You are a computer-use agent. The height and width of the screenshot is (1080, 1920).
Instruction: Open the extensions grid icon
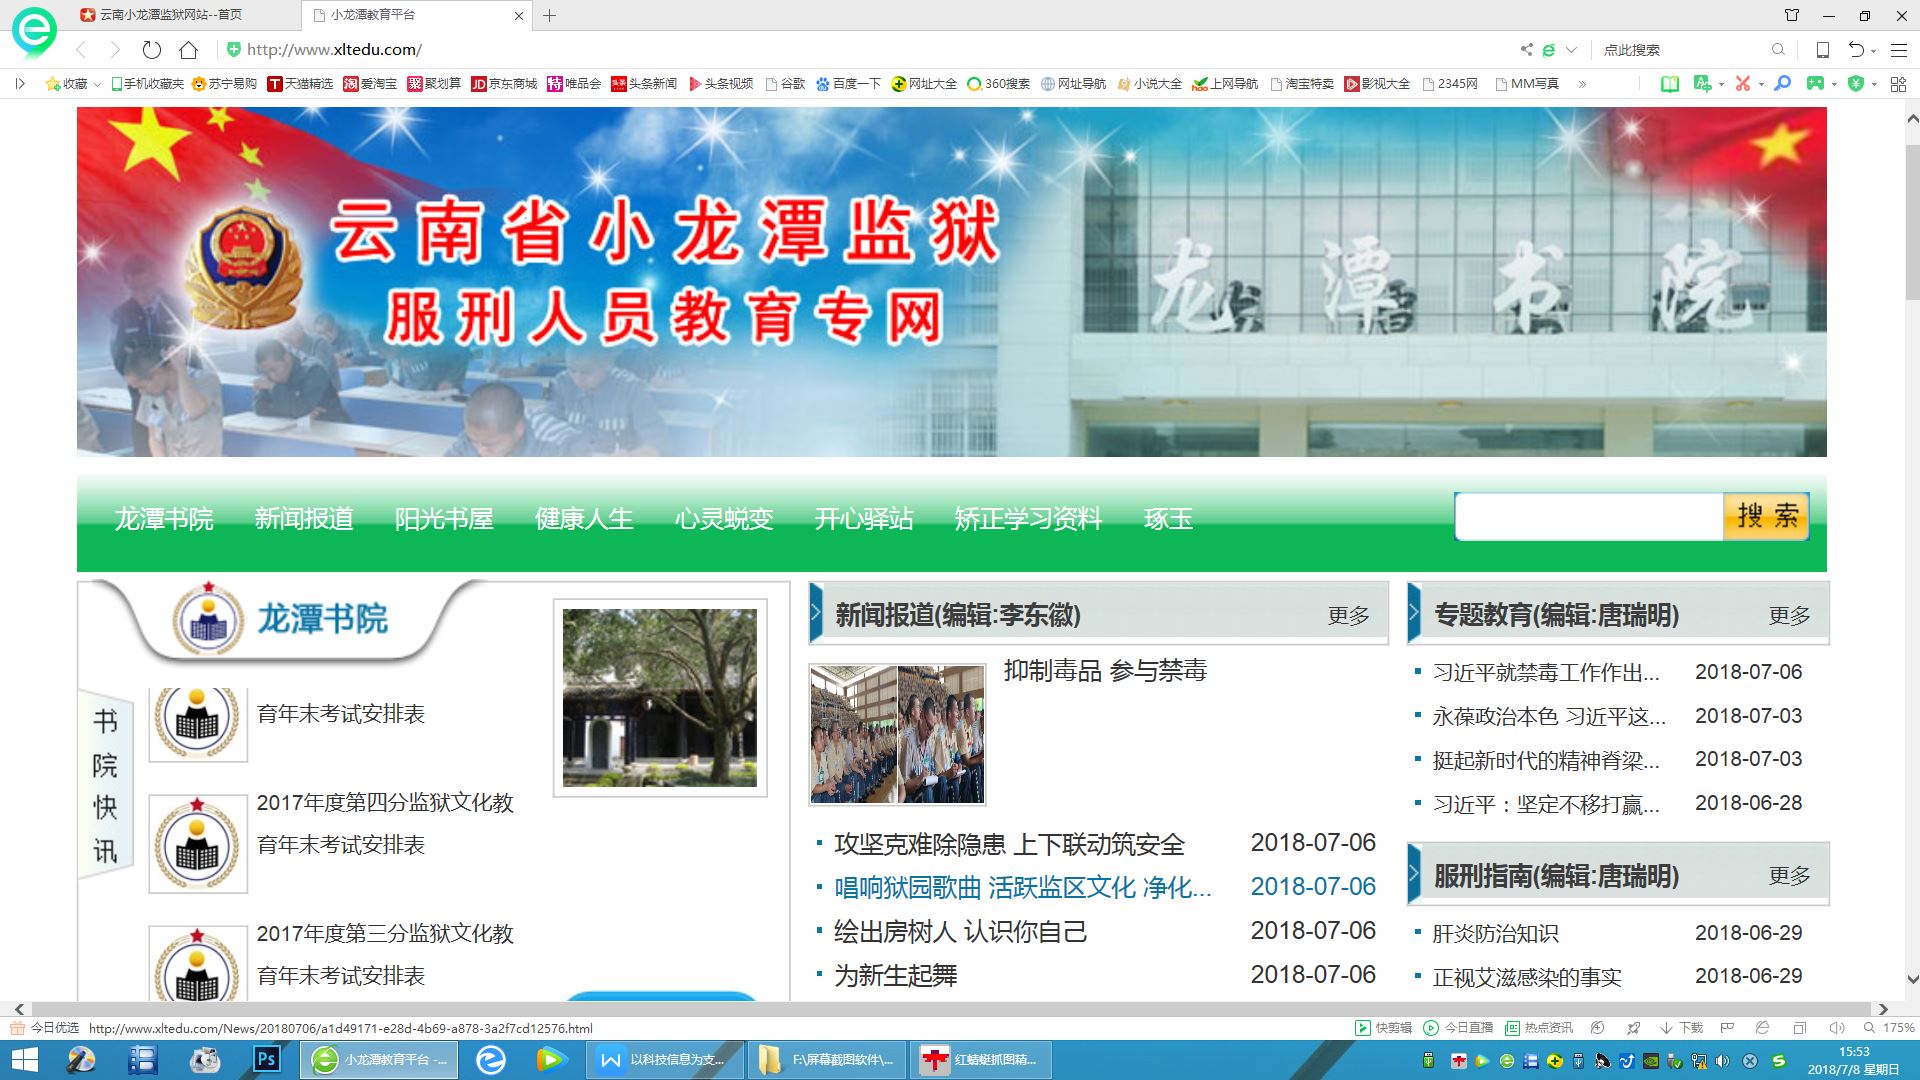(x=1898, y=84)
